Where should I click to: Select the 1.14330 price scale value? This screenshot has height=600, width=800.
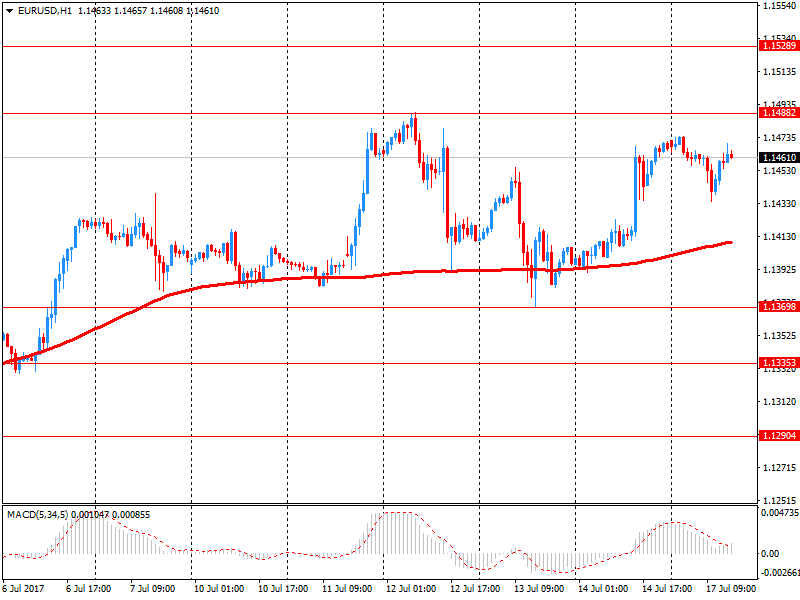point(779,204)
